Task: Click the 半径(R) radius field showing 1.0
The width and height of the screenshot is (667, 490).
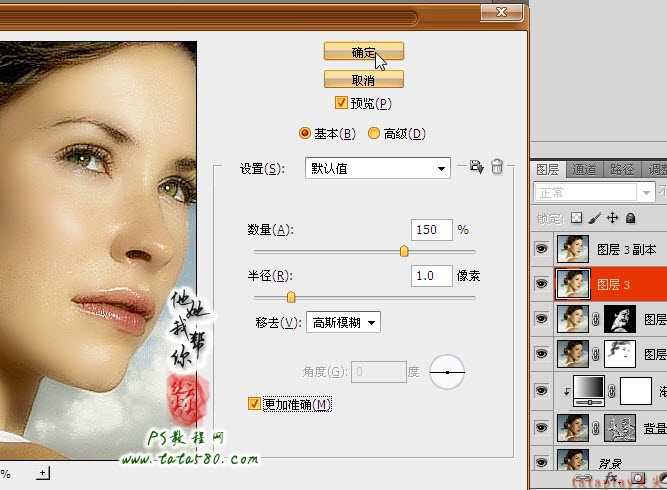Action: point(431,276)
